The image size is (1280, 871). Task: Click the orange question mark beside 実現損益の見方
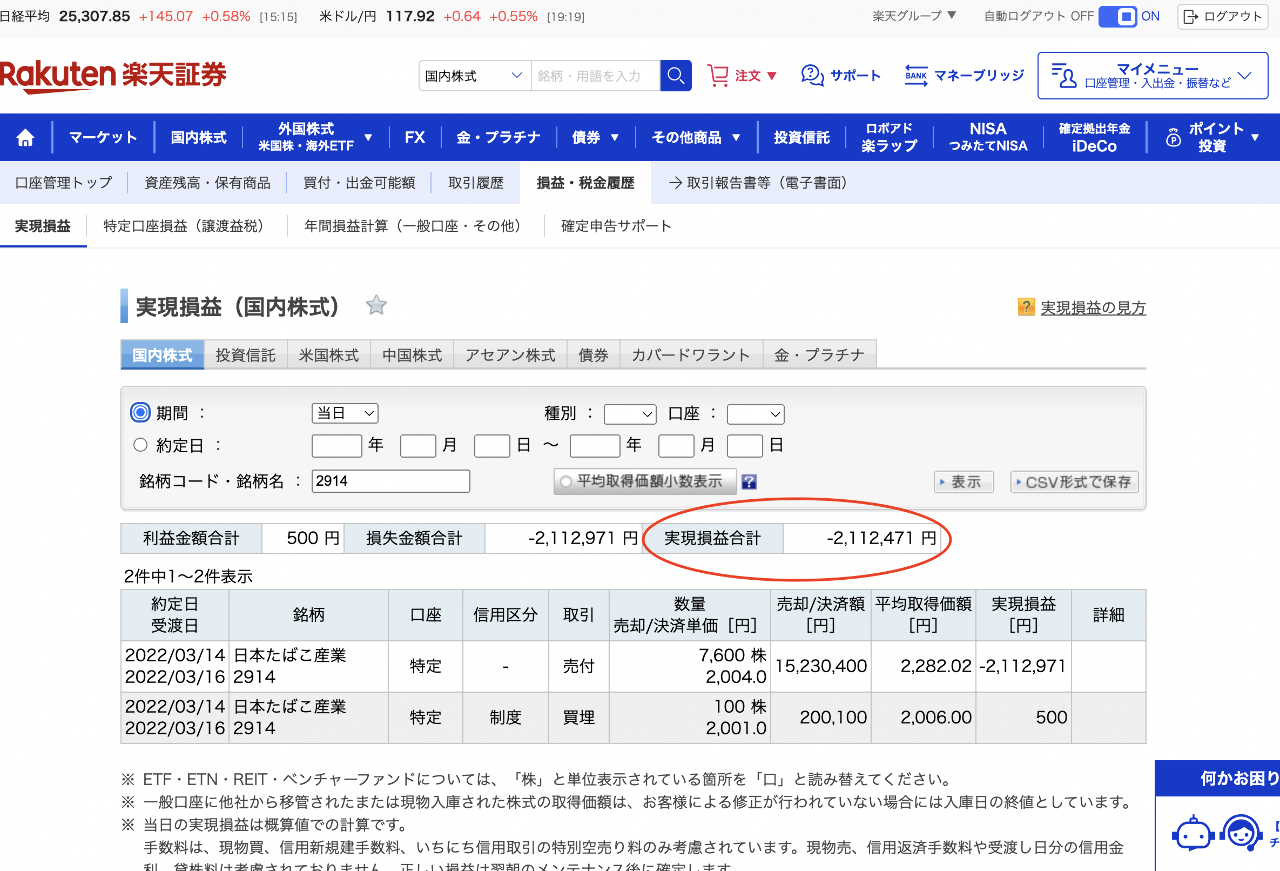pyautogui.click(x=1027, y=308)
